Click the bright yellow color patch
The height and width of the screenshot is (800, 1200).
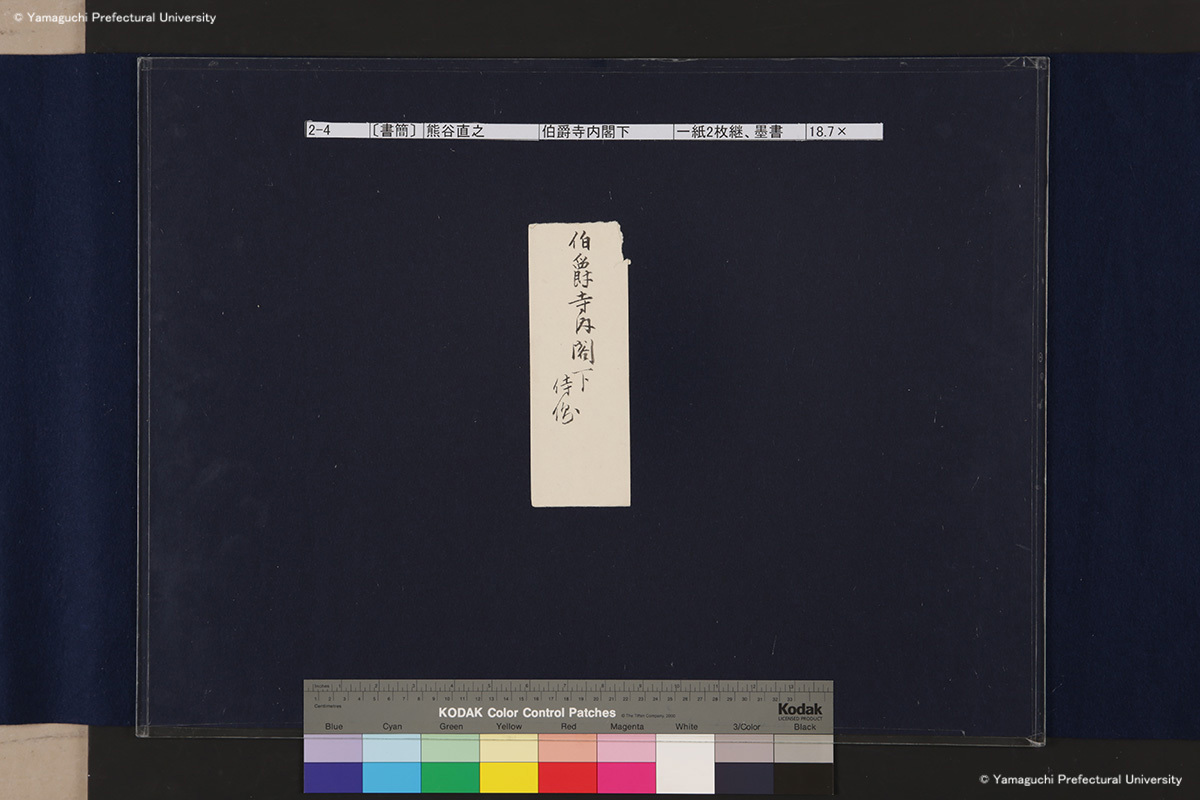point(509,777)
